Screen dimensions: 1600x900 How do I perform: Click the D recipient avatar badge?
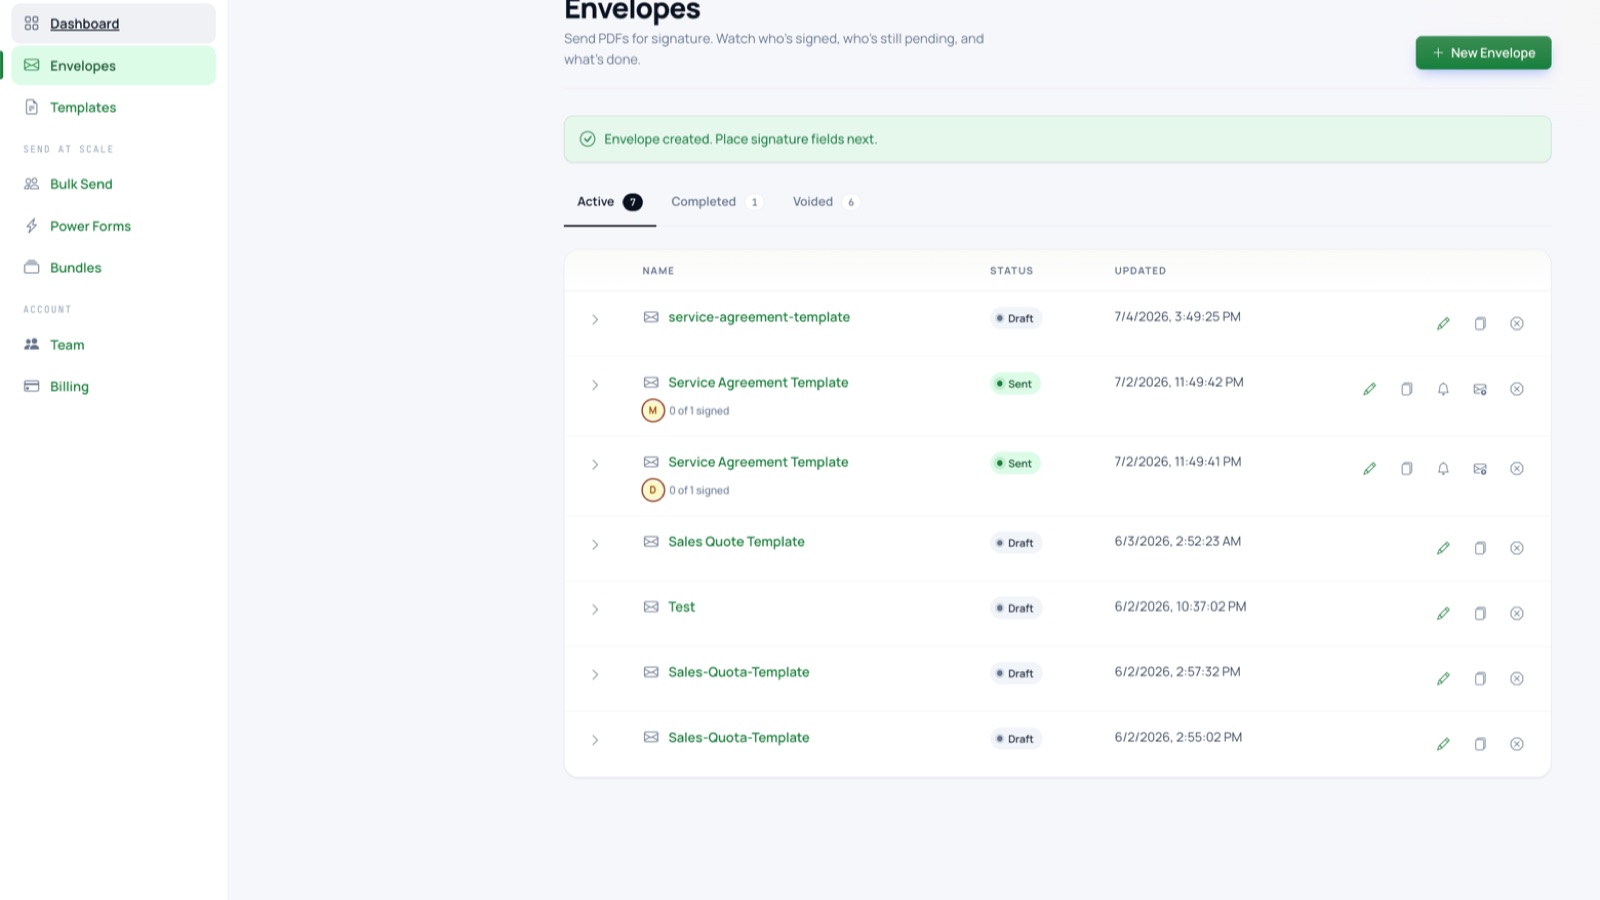point(653,490)
